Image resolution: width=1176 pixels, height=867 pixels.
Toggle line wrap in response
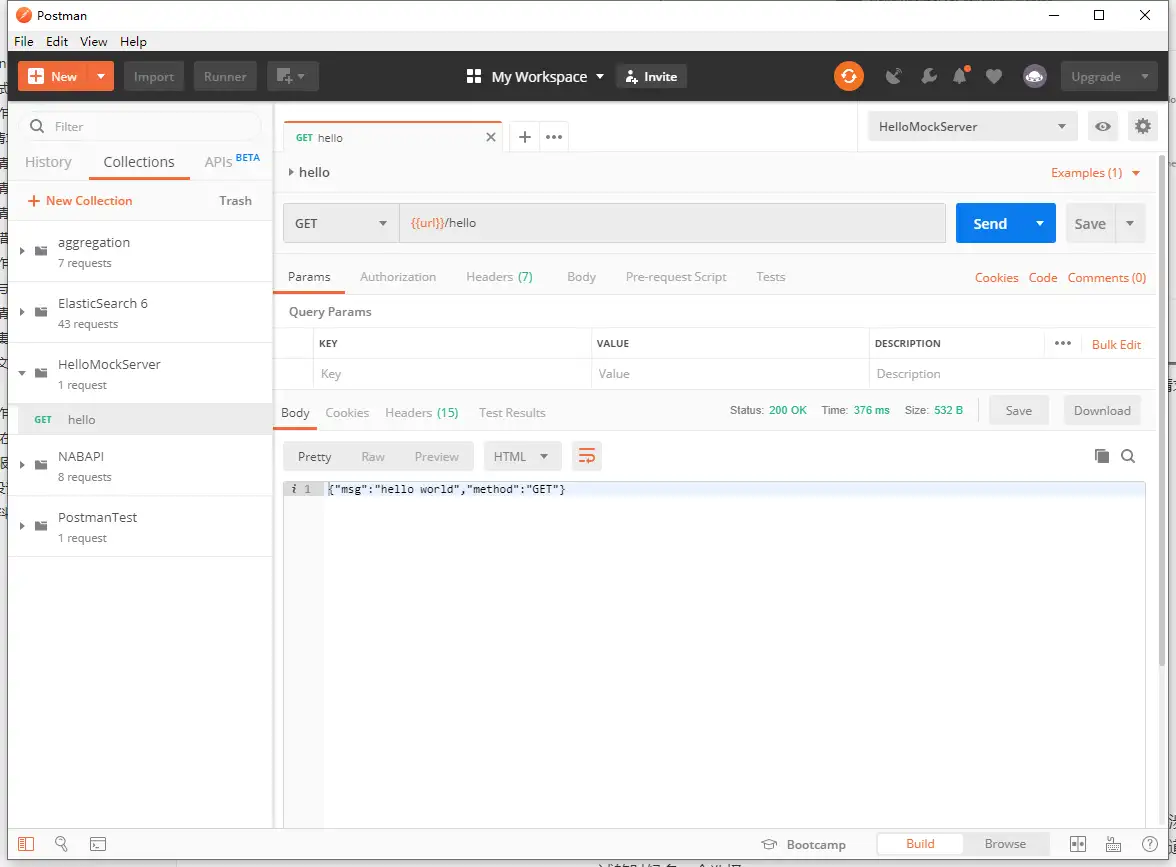587,456
